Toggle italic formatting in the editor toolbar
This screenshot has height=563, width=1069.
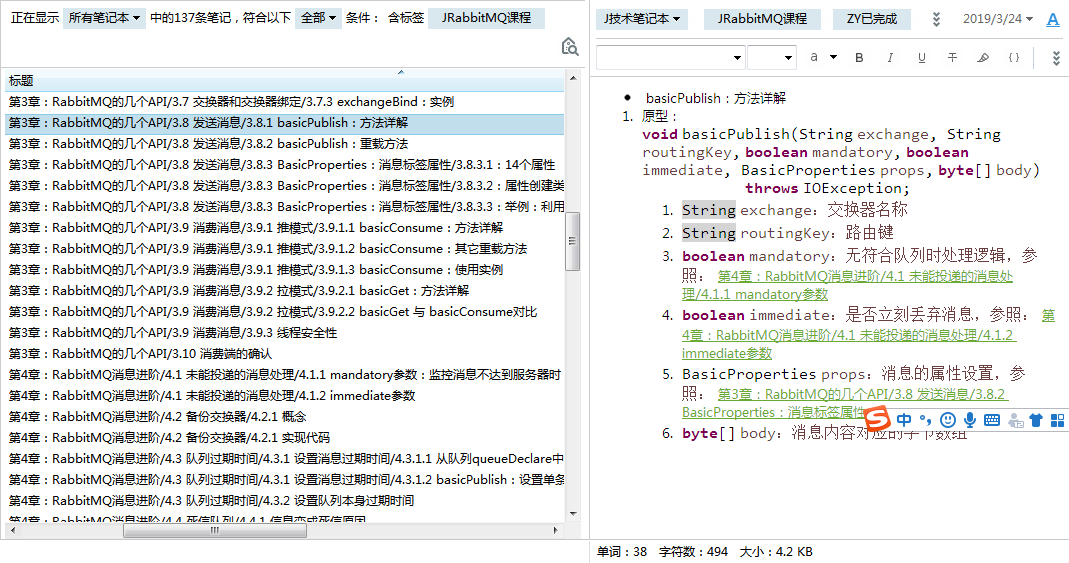[x=890, y=58]
